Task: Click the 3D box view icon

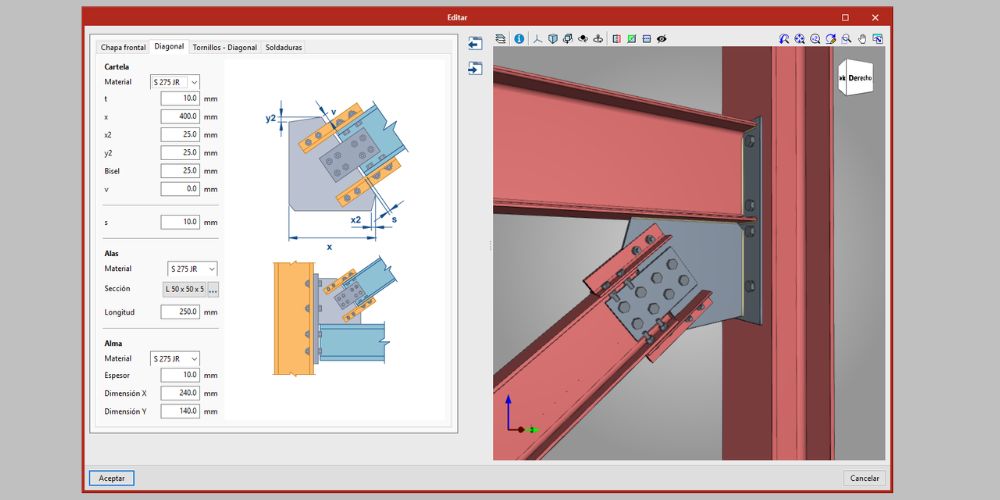Action: pos(552,39)
